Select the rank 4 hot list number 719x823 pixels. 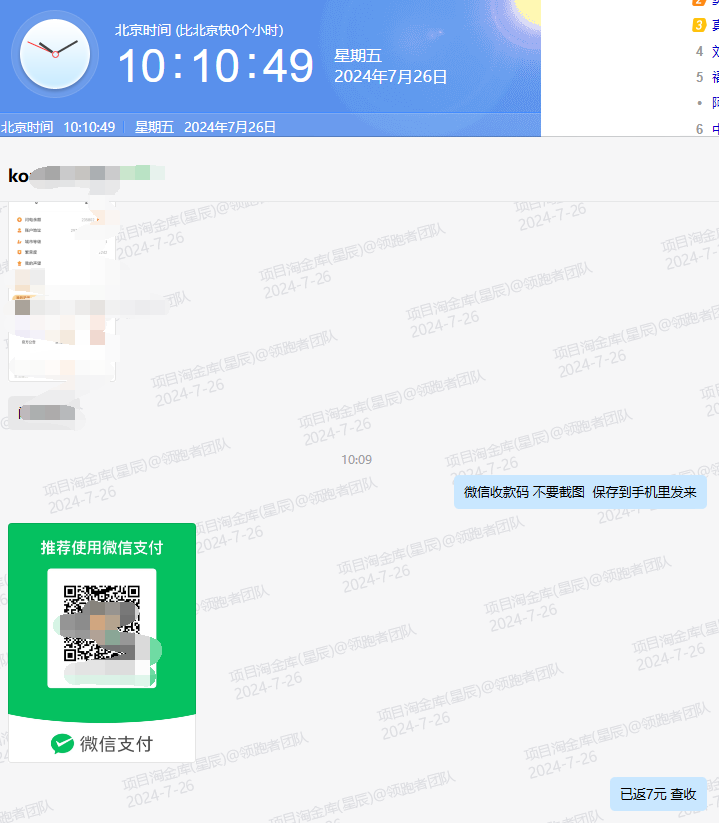tap(699, 51)
